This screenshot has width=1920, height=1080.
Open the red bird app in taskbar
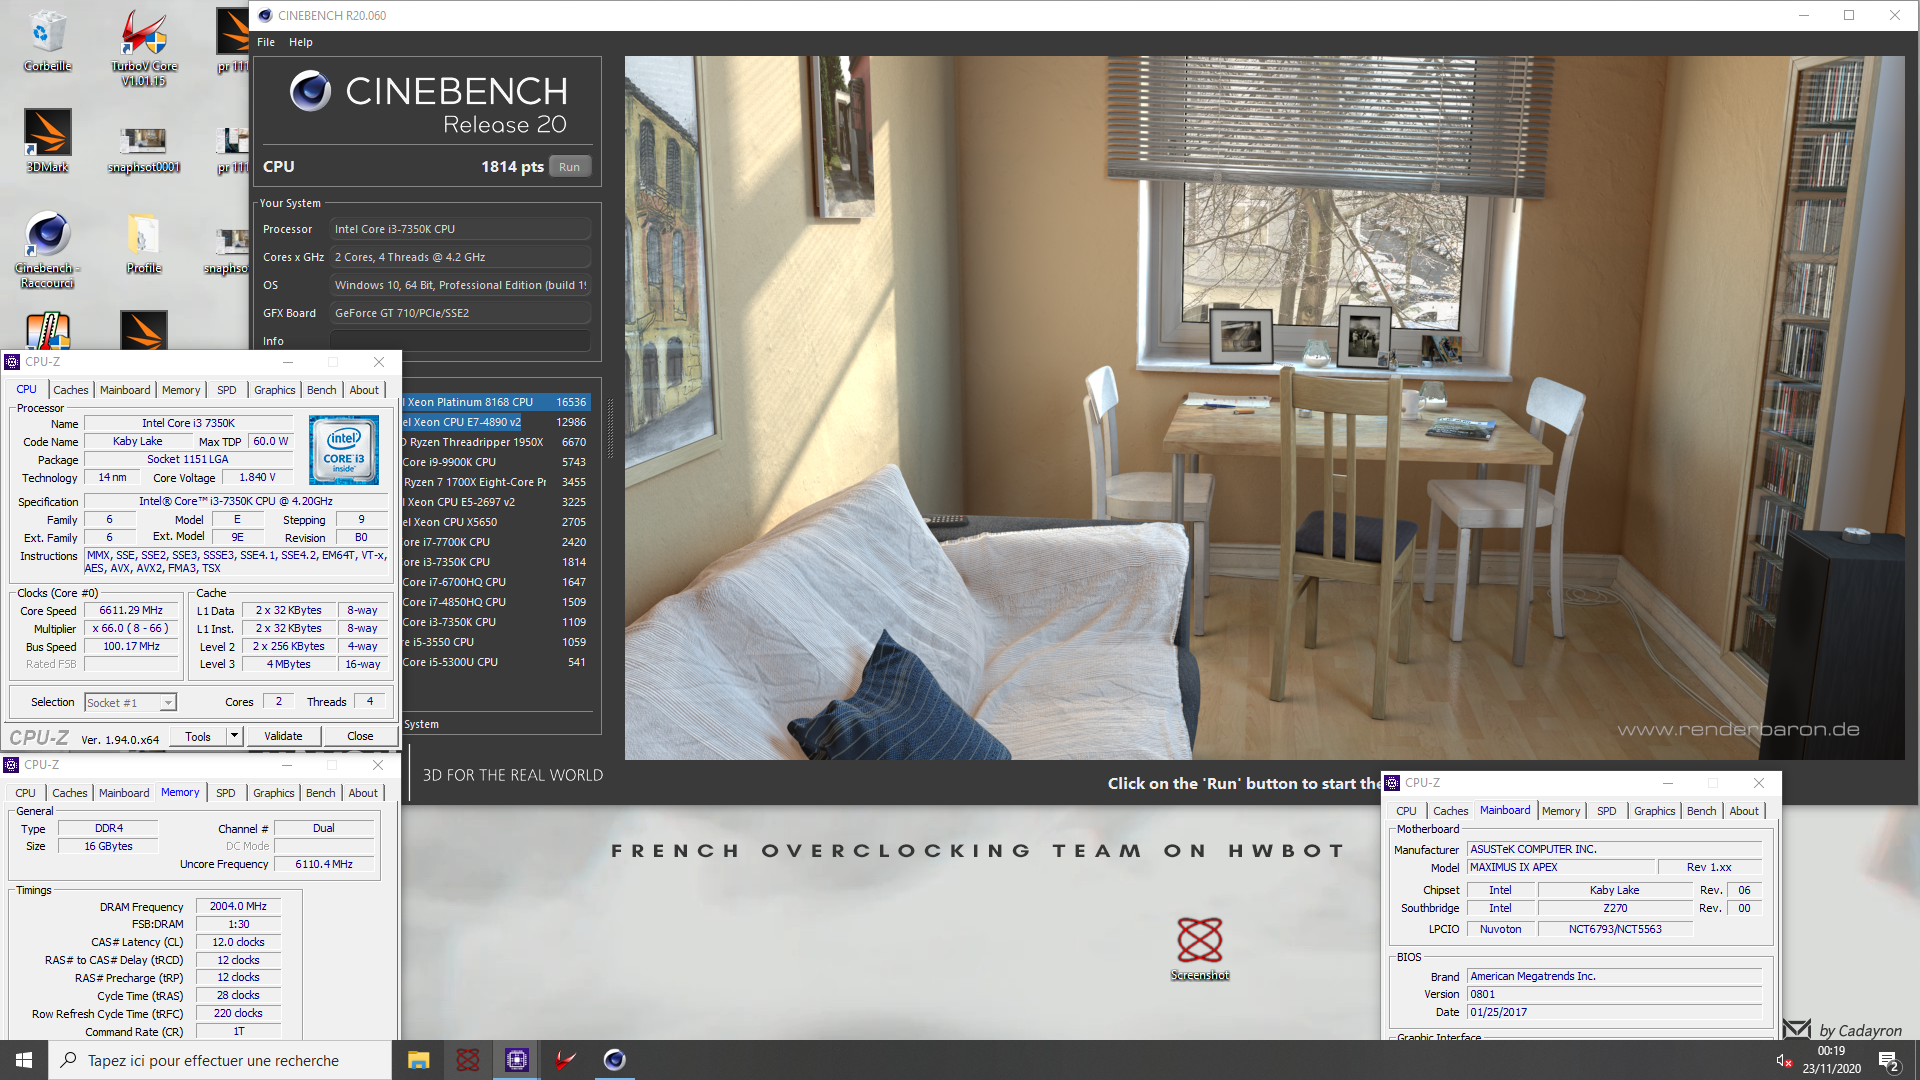tap(565, 1060)
